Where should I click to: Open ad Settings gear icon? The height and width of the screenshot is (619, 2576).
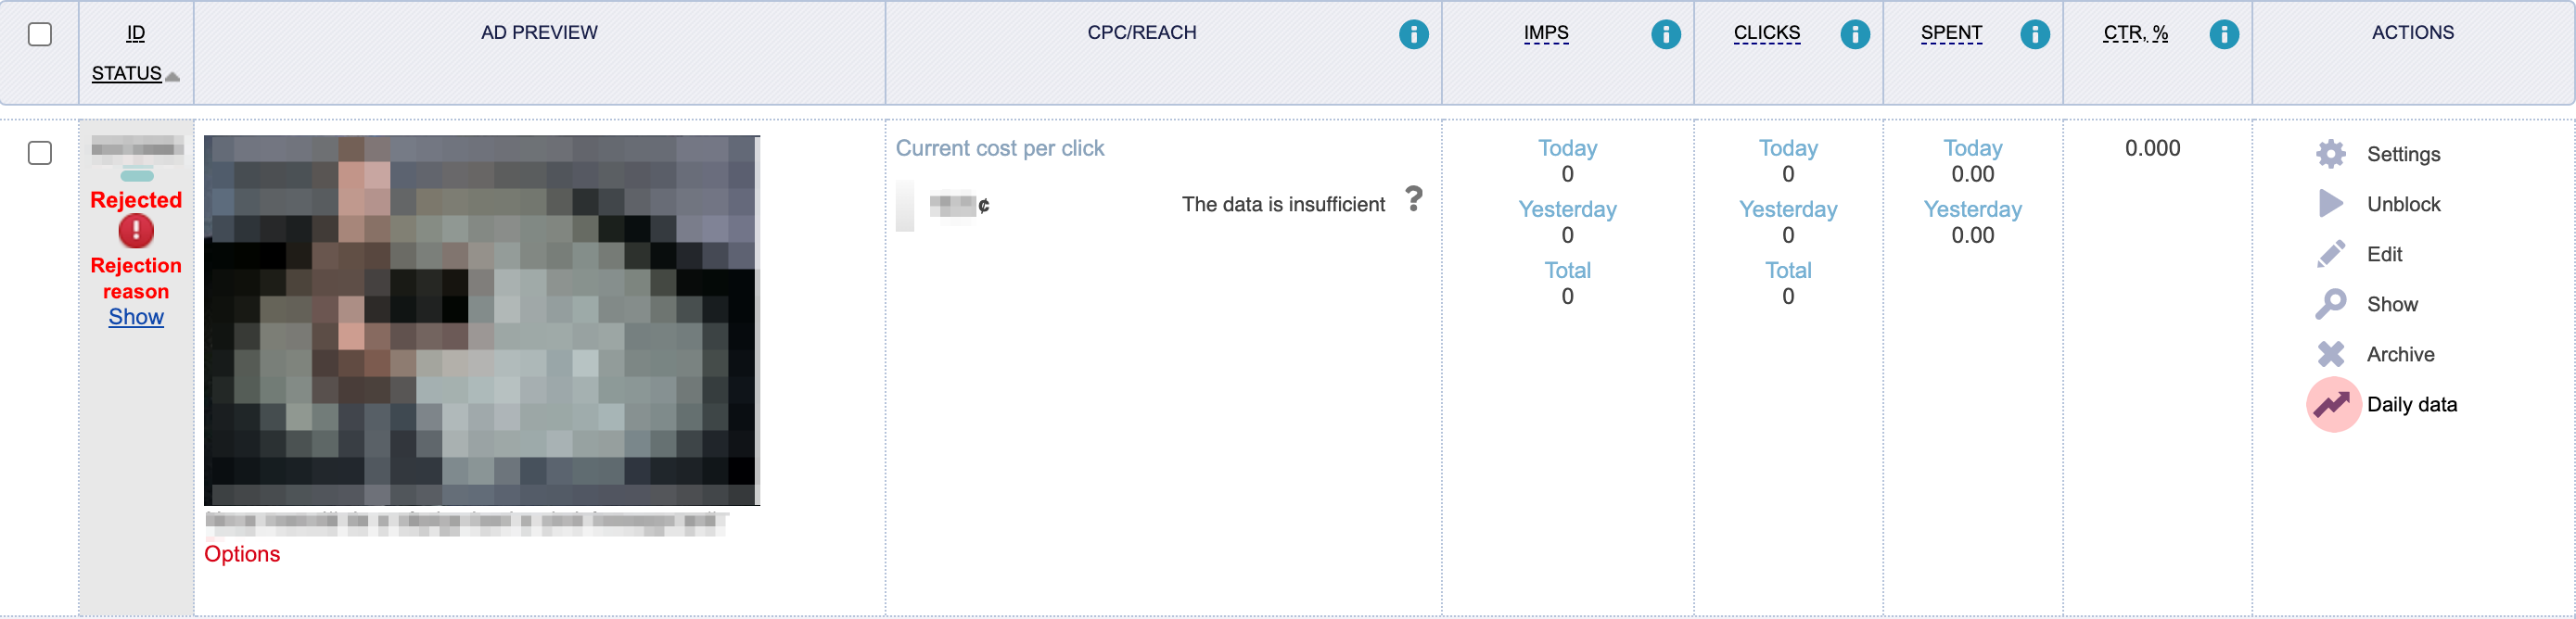click(2330, 154)
